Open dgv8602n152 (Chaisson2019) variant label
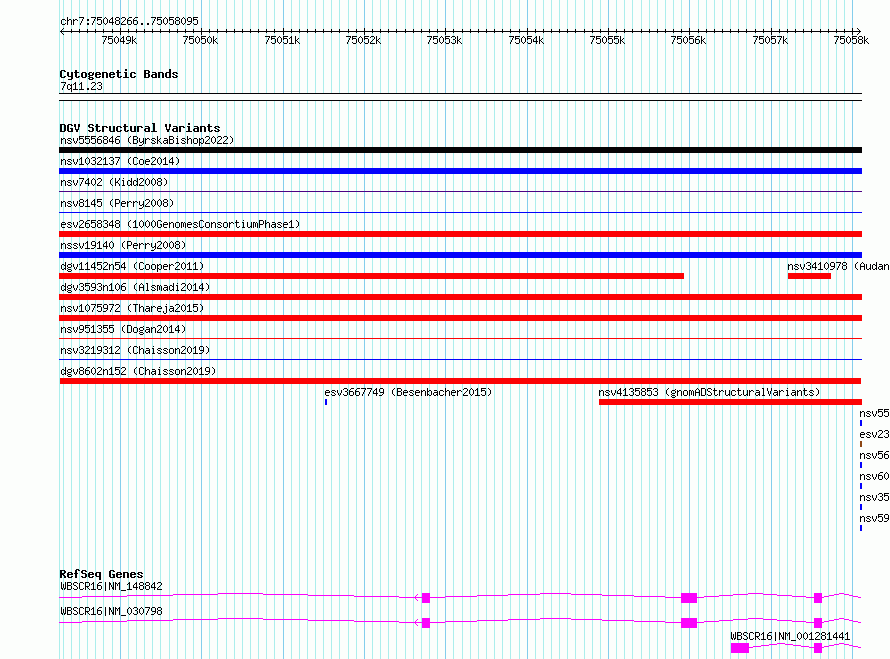 138,371
